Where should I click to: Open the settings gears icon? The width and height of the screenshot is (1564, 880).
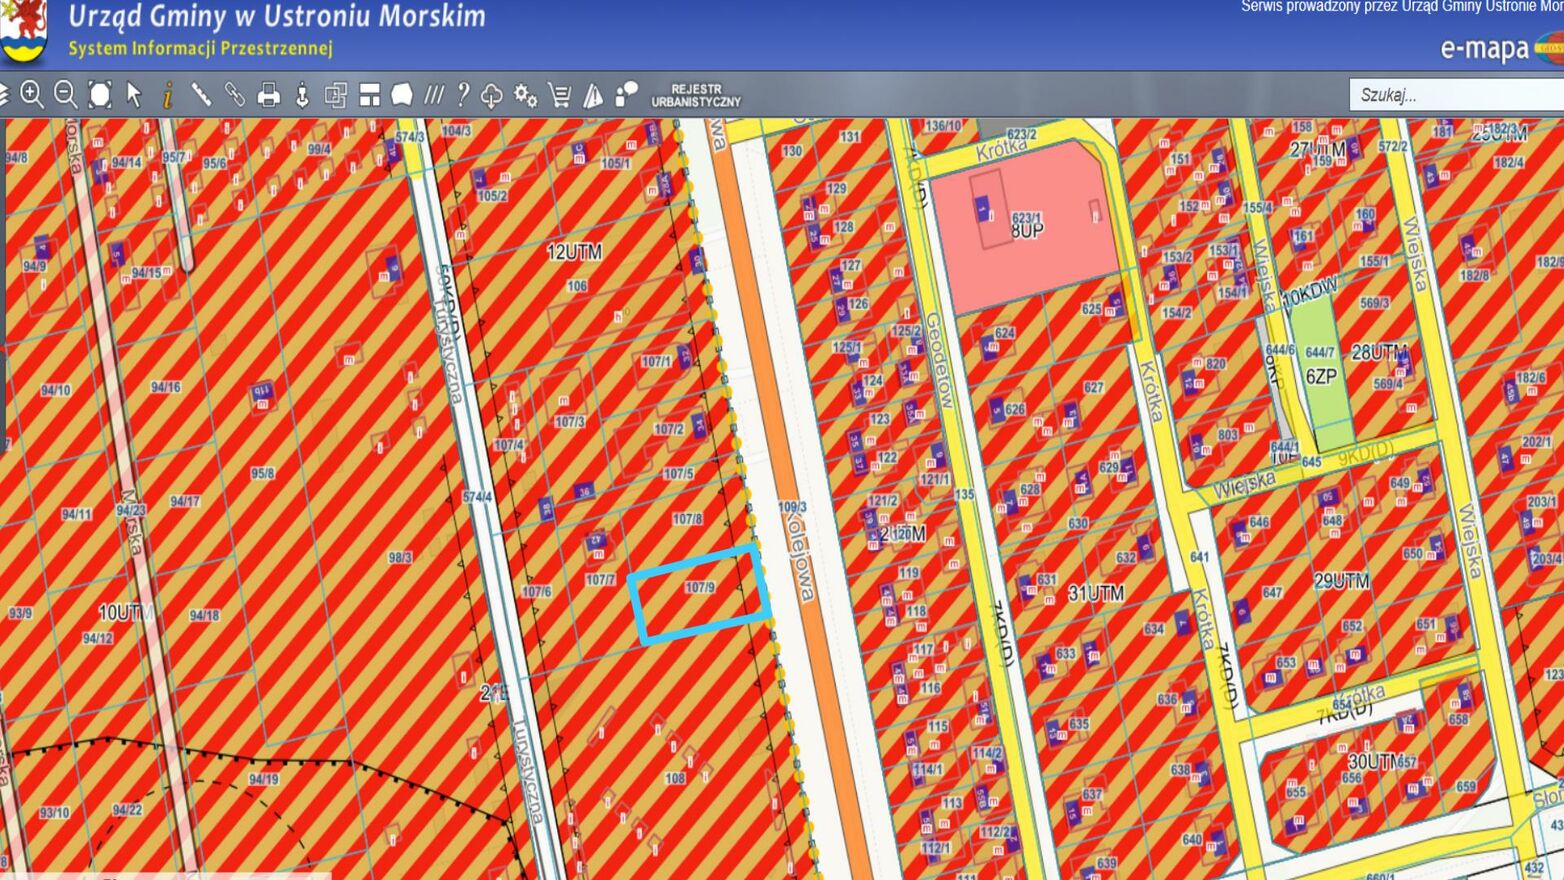coord(525,95)
